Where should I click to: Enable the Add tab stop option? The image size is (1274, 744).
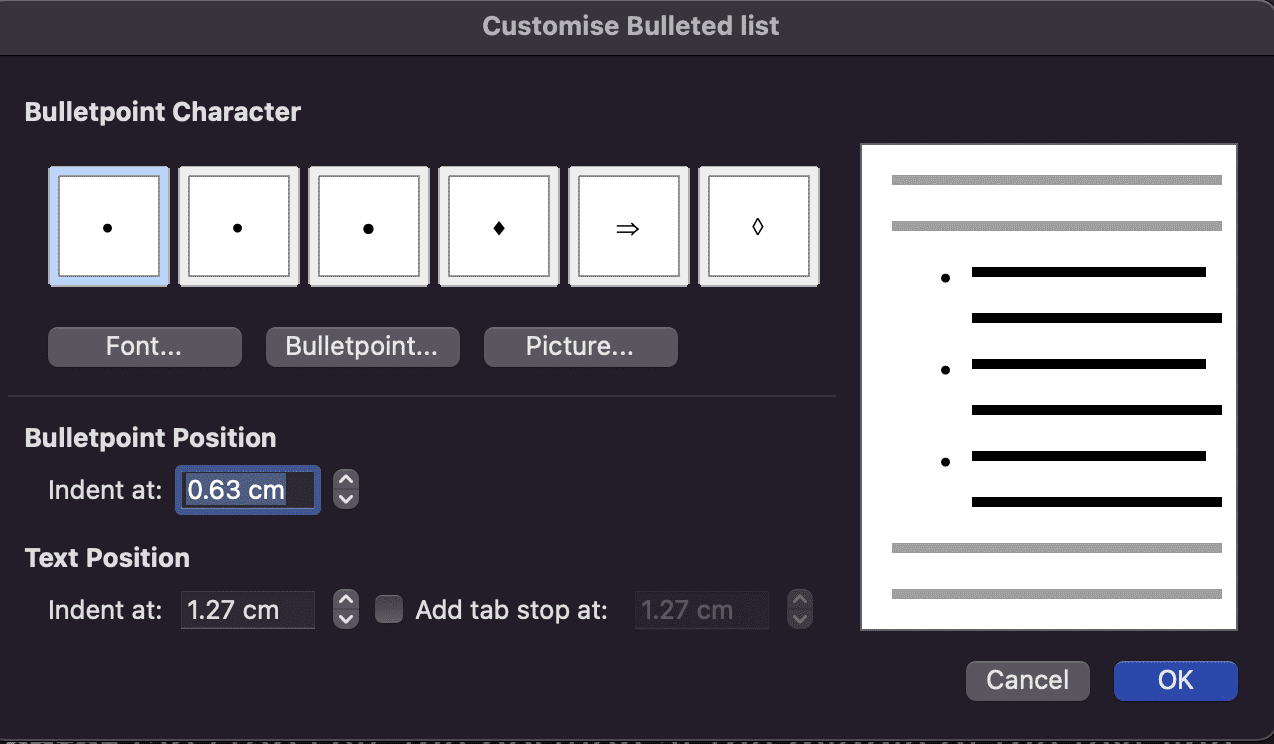(388, 608)
